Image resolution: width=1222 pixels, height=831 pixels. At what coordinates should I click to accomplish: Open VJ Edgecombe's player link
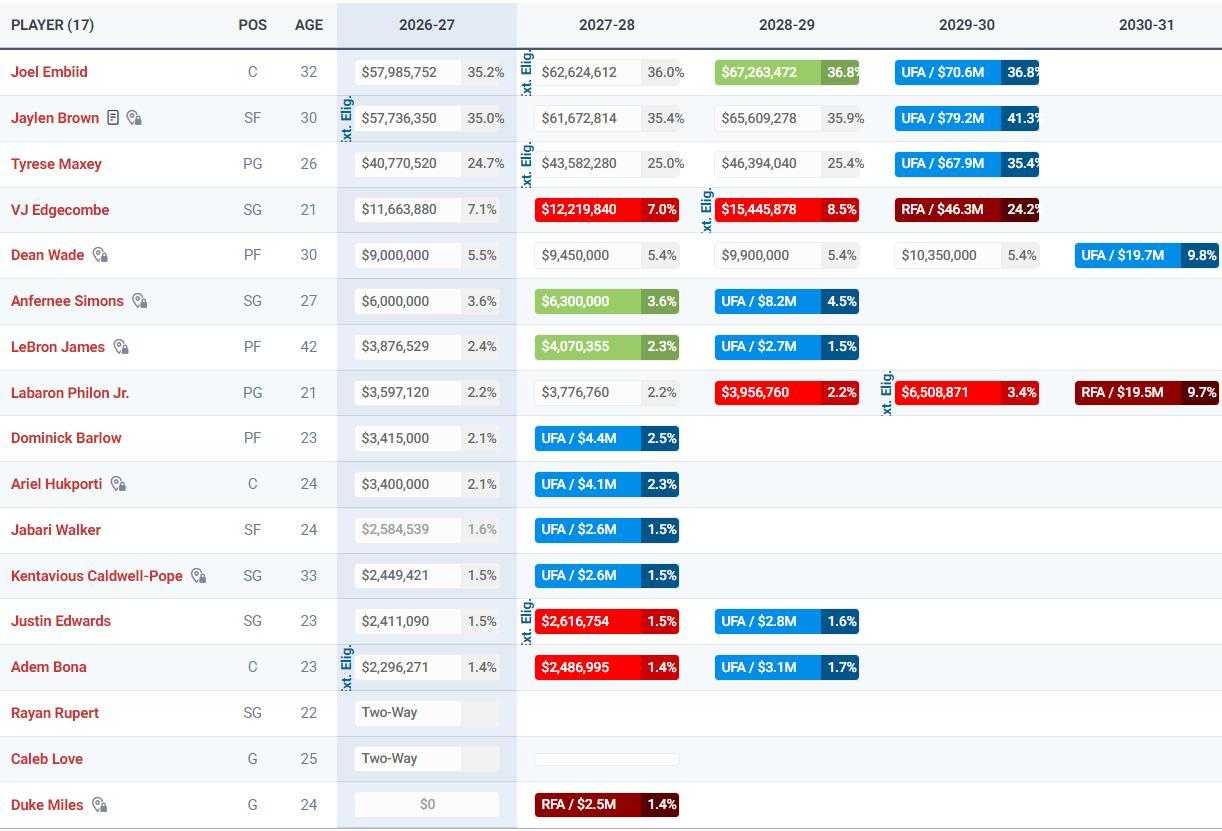tap(60, 210)
